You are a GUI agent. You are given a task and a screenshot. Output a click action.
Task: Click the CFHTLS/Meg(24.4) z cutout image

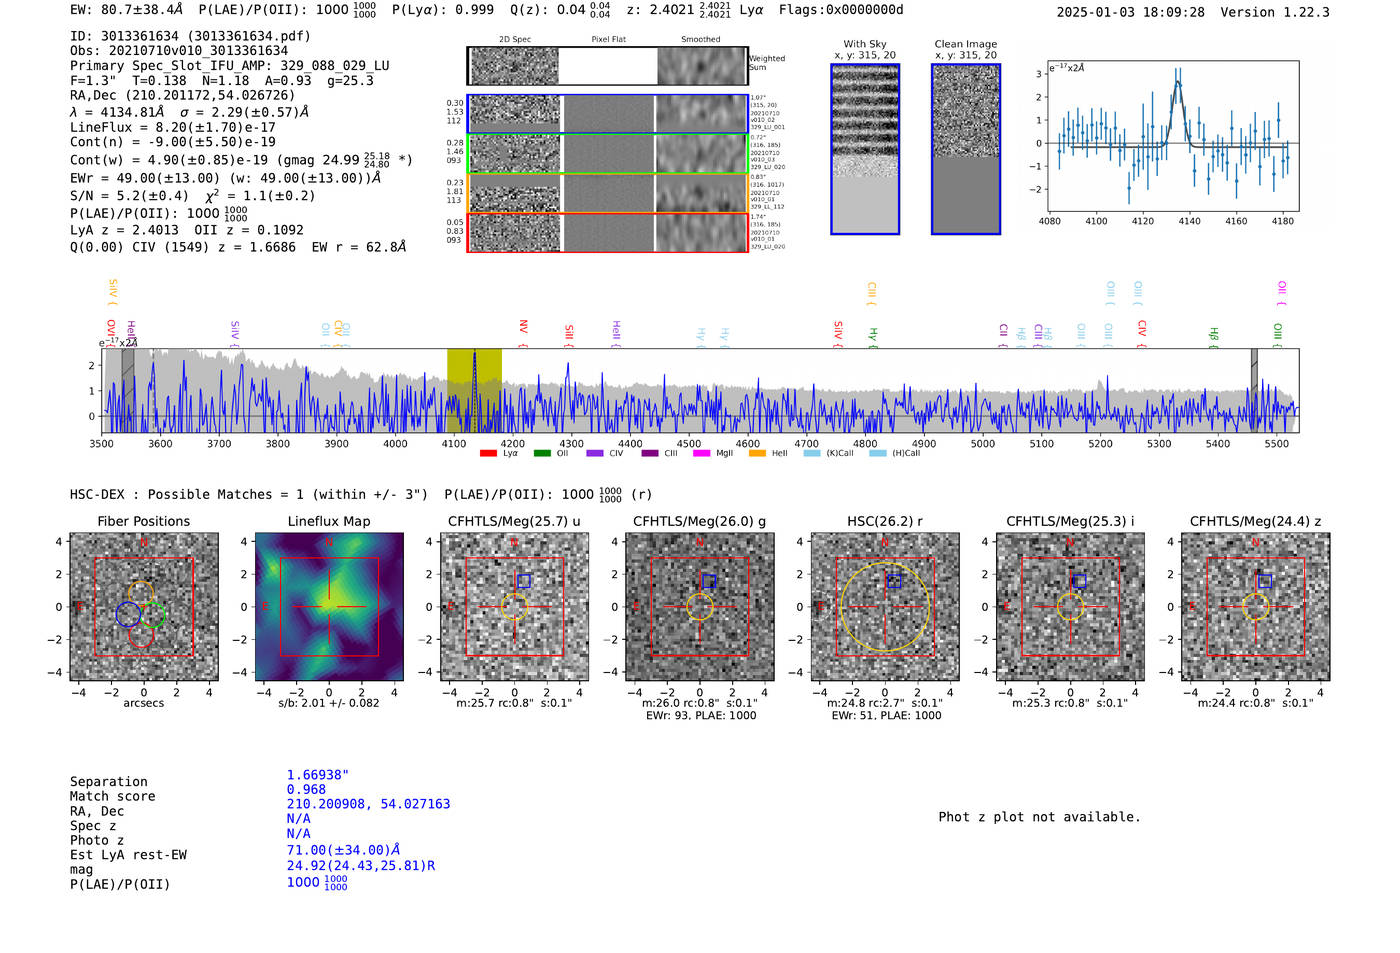[1255, 607]
